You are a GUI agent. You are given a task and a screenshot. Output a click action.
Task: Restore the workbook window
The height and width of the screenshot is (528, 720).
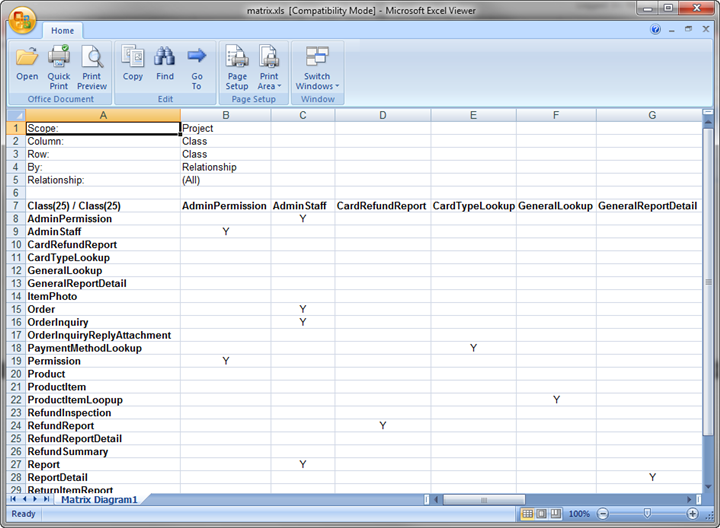pos(688,29)
